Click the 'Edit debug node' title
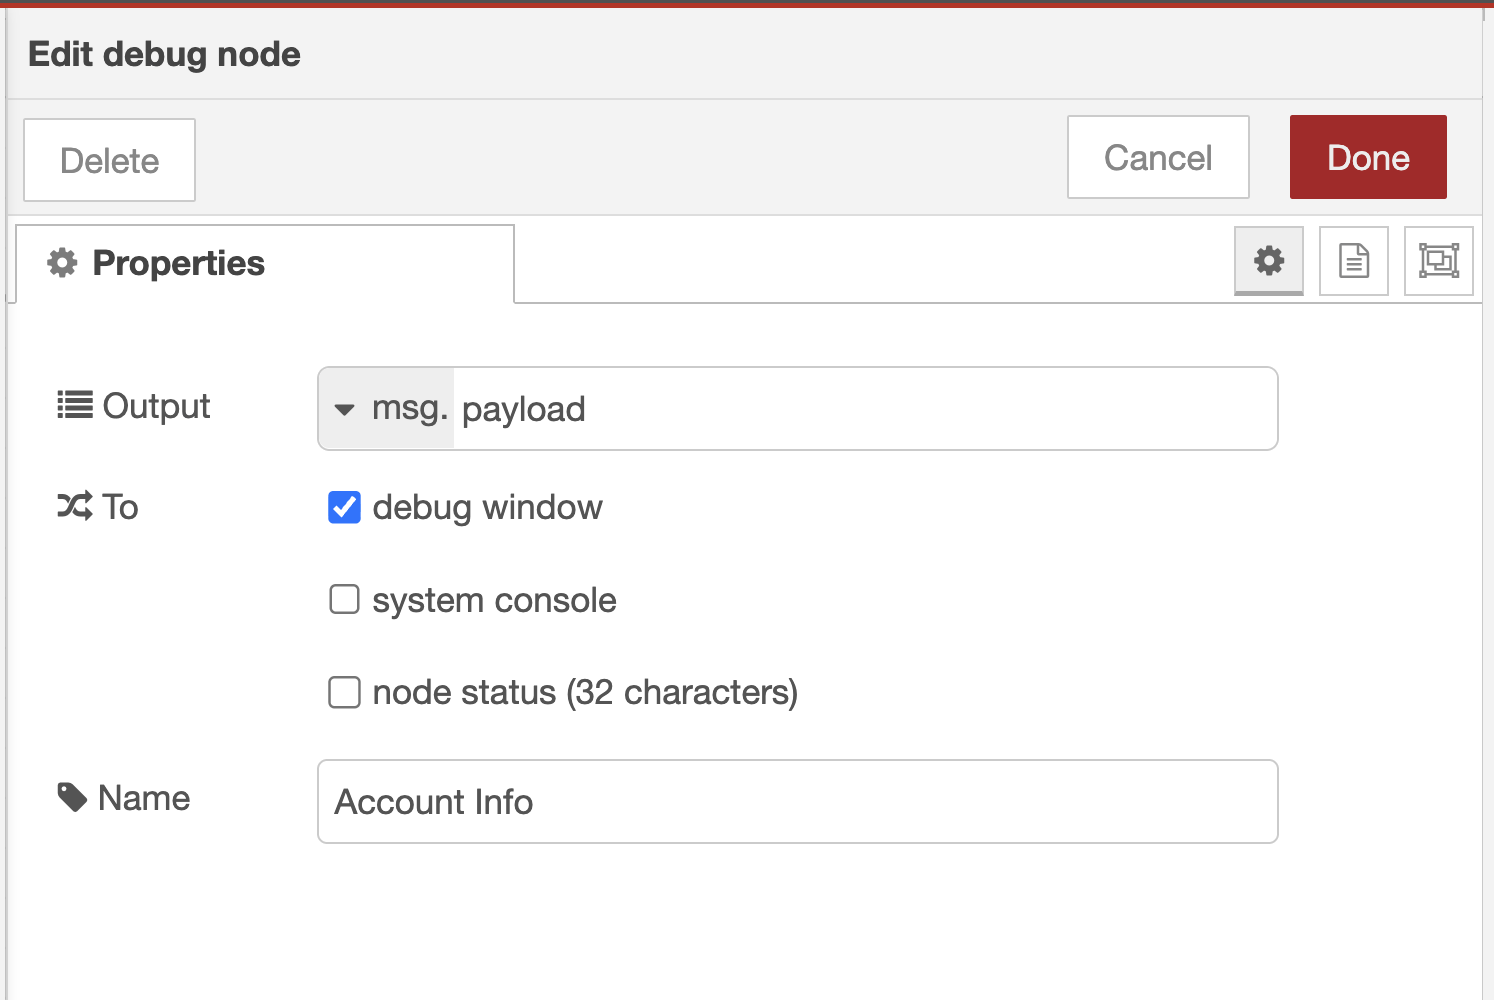1494x1000 pixels. (x=164, y=54)
